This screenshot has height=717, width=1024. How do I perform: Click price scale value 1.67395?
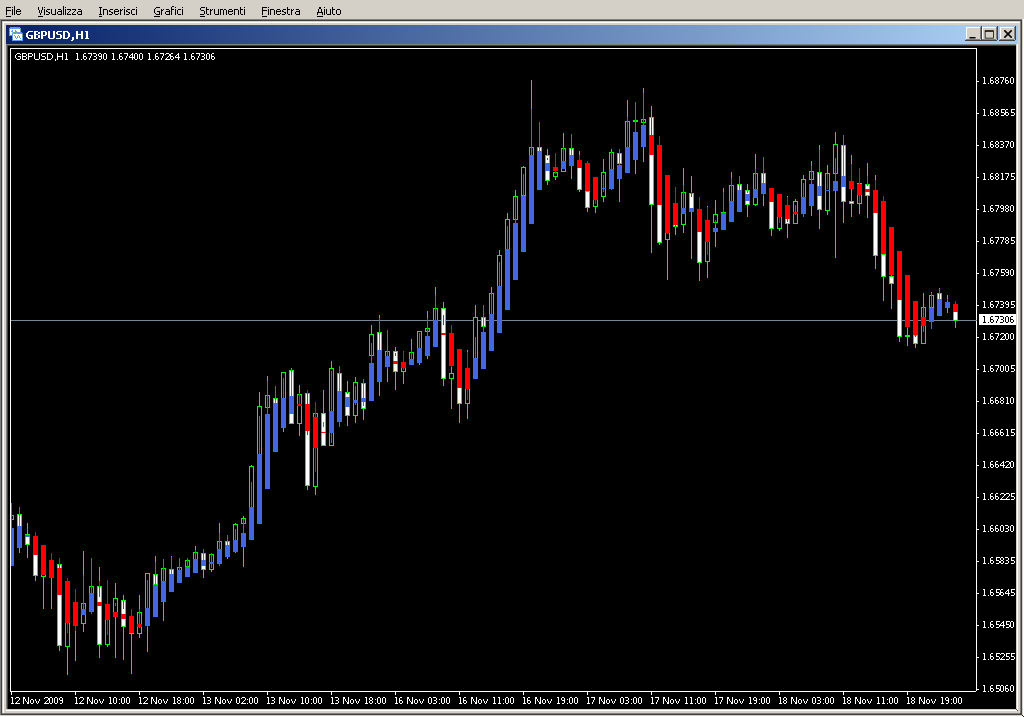click(x=999, y=305)
